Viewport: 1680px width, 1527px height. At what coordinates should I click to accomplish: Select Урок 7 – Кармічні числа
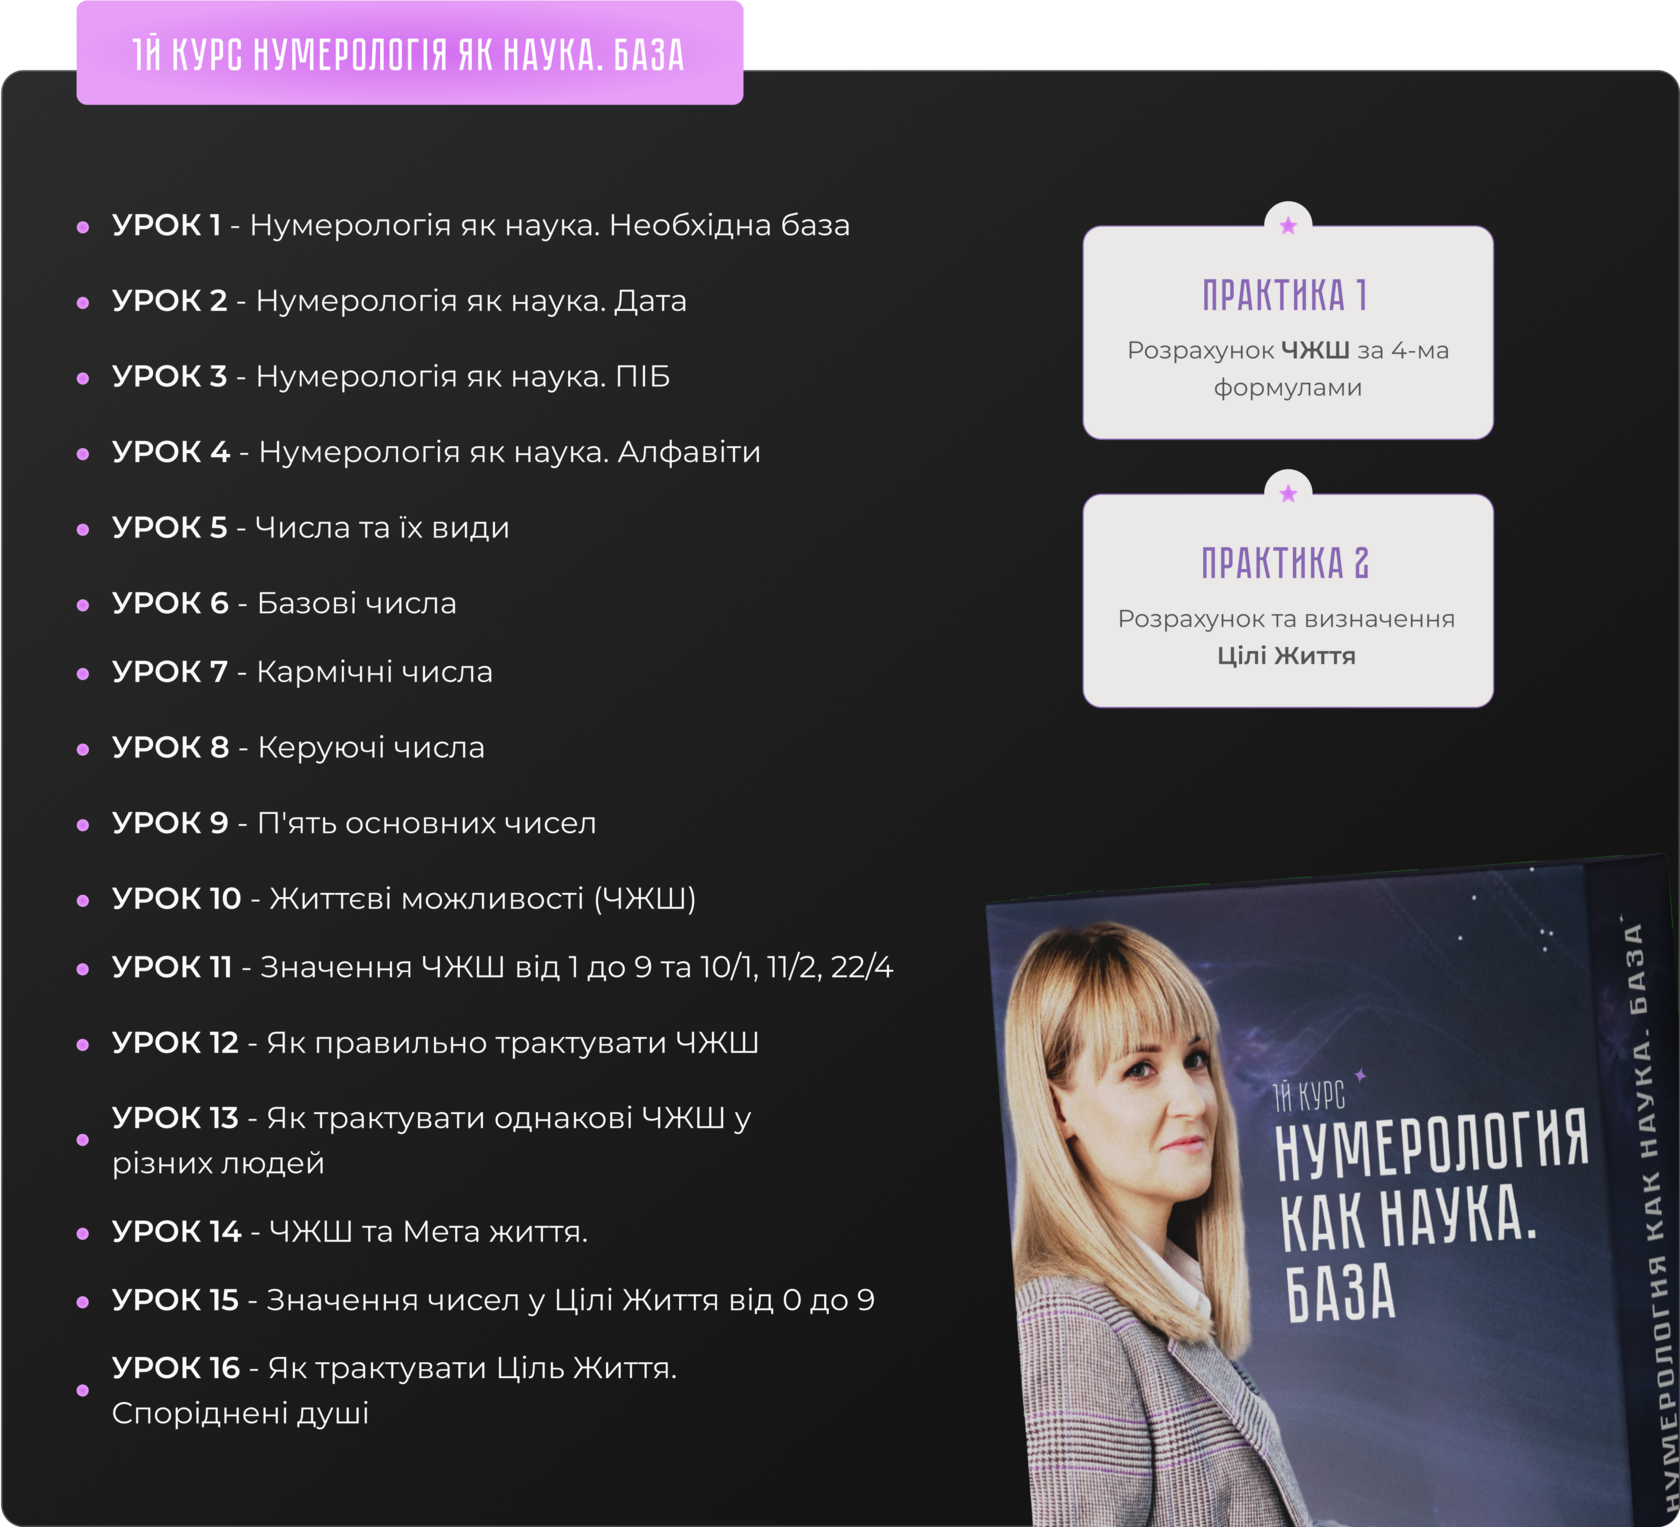302,672
